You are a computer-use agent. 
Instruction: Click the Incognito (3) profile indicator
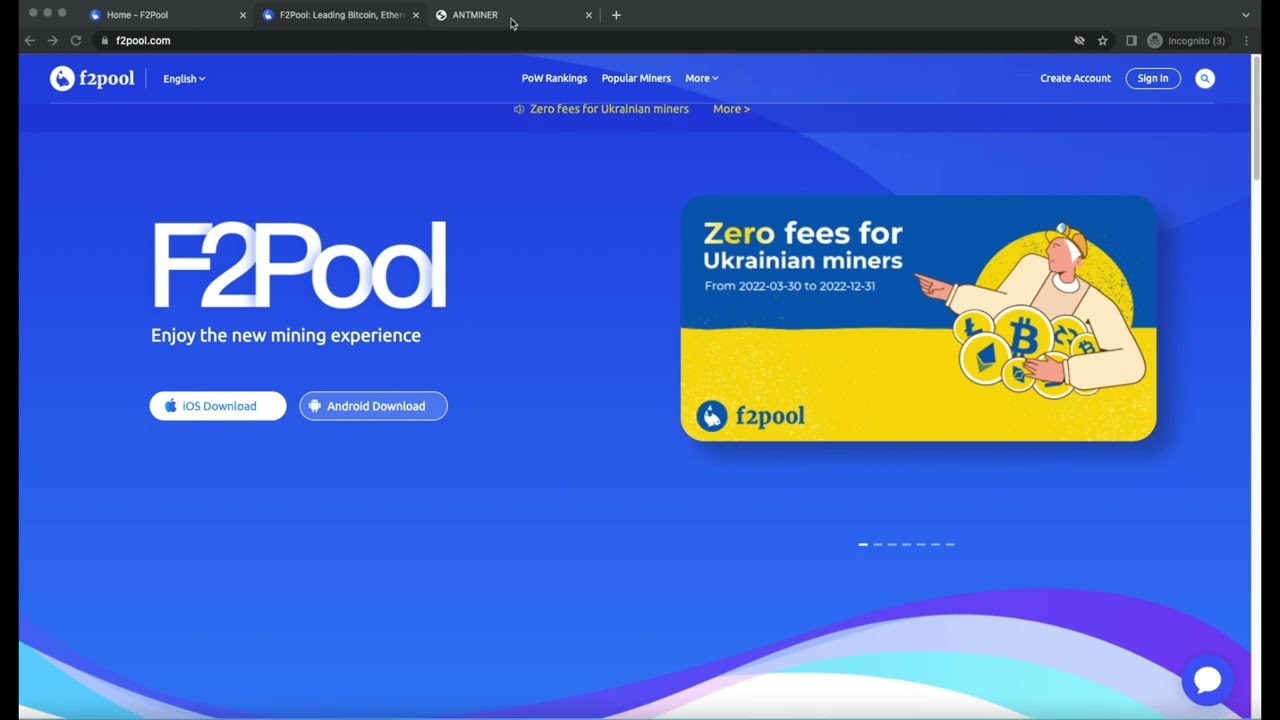click(x=1186, y=41)
